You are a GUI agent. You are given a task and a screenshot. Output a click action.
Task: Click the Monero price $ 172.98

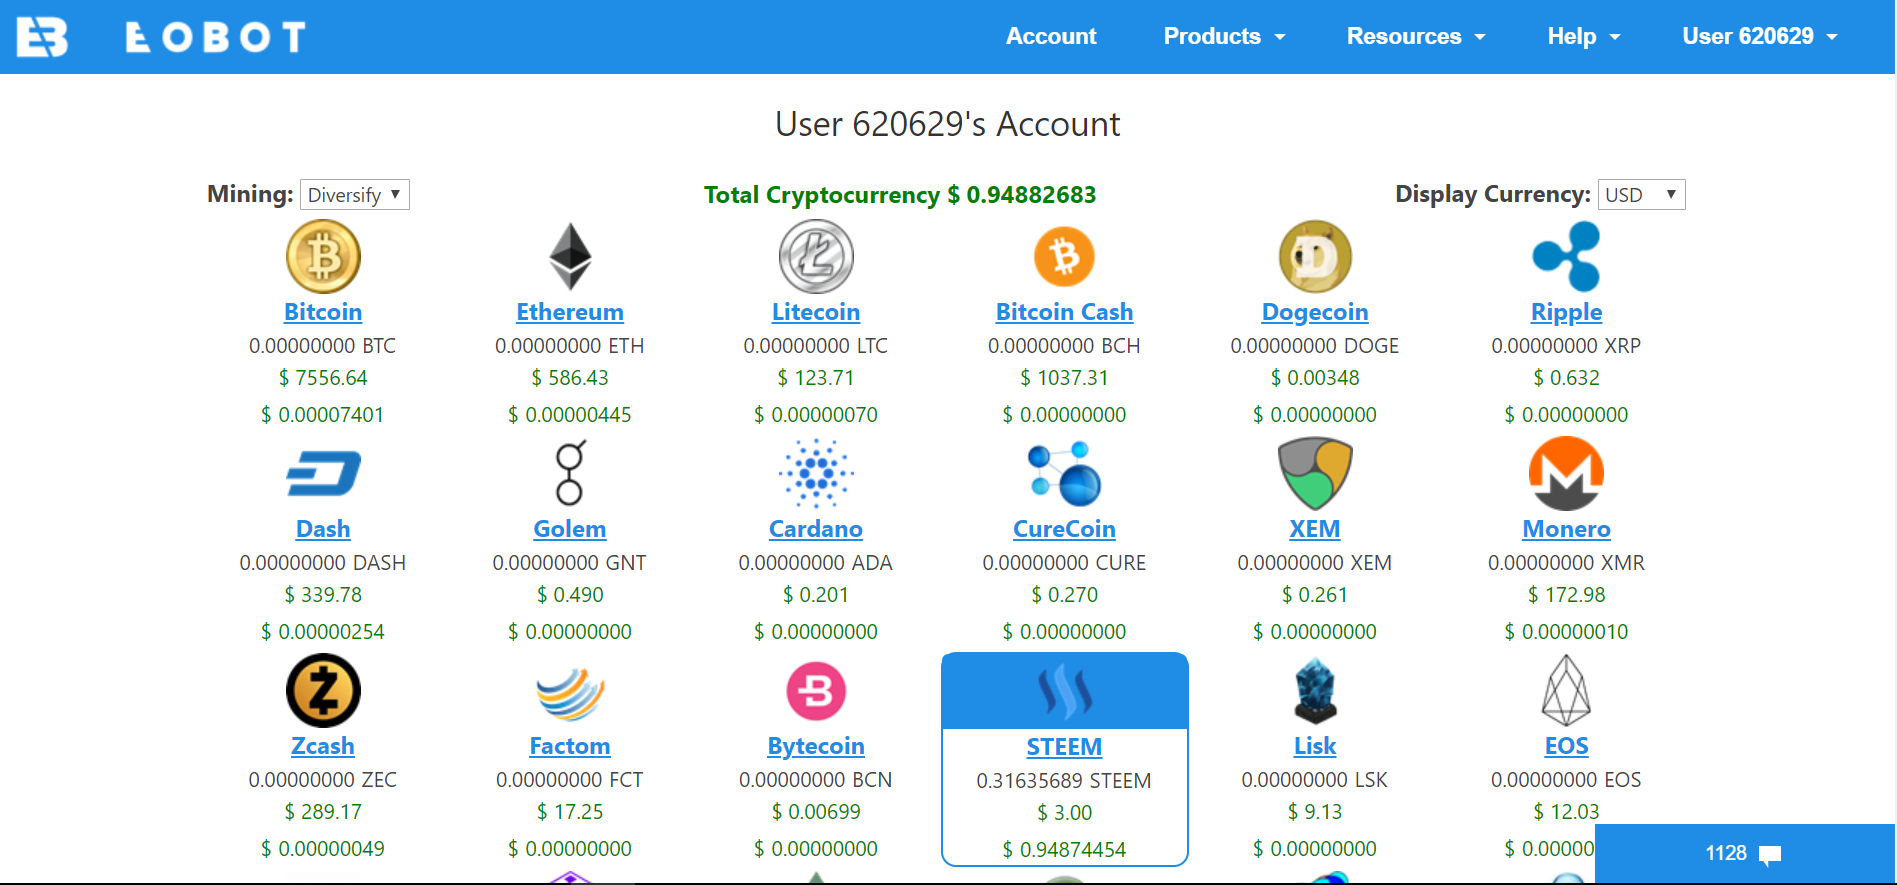(1566, 595)
